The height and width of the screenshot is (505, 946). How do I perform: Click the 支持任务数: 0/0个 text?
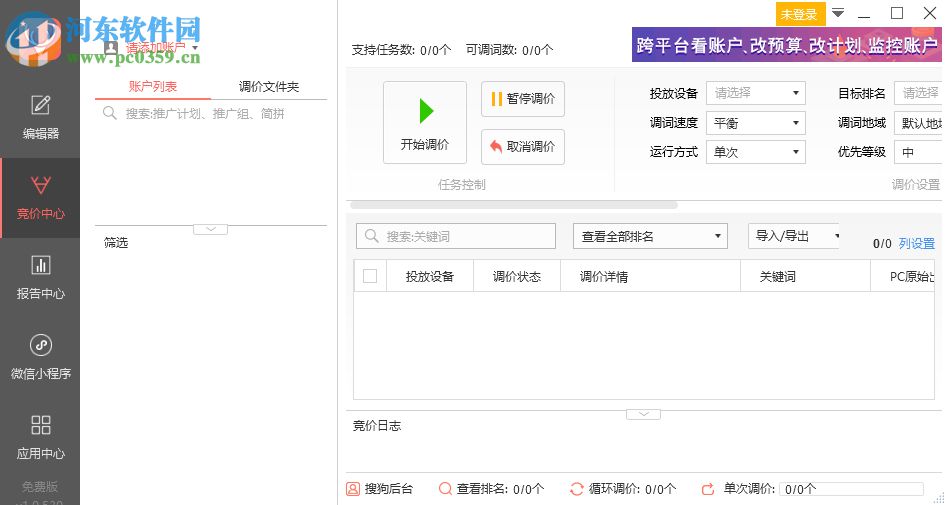[401, 50]
